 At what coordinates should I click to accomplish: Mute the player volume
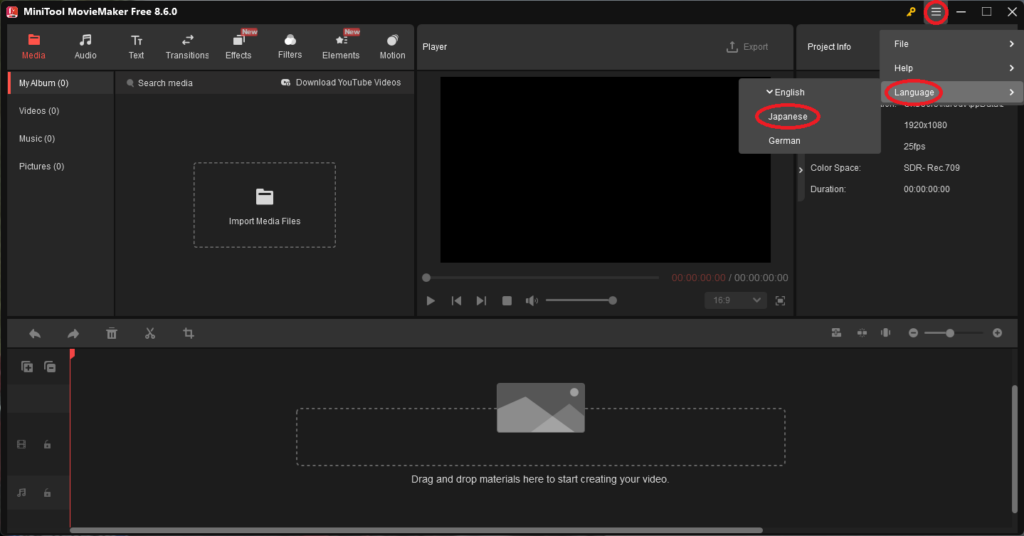[x=532, y=301]
